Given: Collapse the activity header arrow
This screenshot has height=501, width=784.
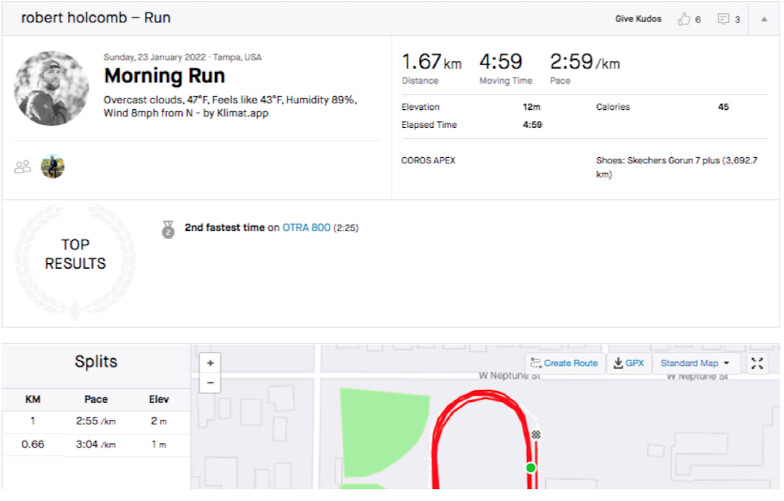Looking at the screenshot, I should pyautogui.click(x=764, y=19).
